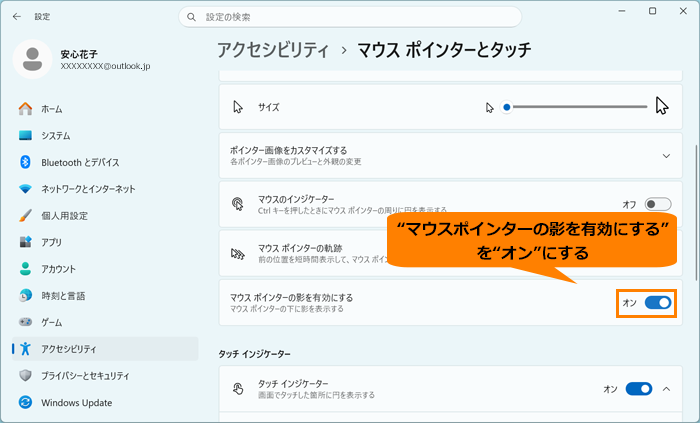Viewport: 700px width, 423px height.
Task: Turn off the タッチ インジケーター switch
Action: click(639, 389)
